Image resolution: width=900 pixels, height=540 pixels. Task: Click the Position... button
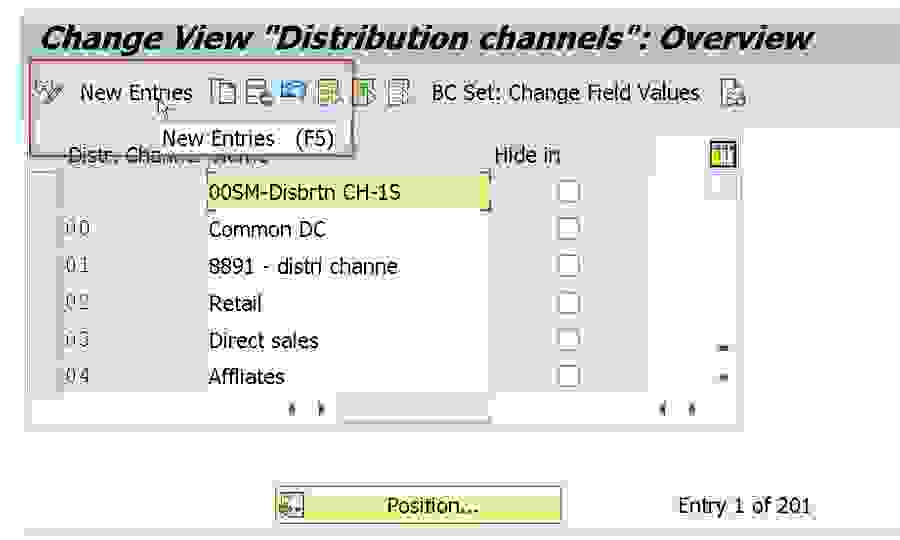(x=418, y=506)
